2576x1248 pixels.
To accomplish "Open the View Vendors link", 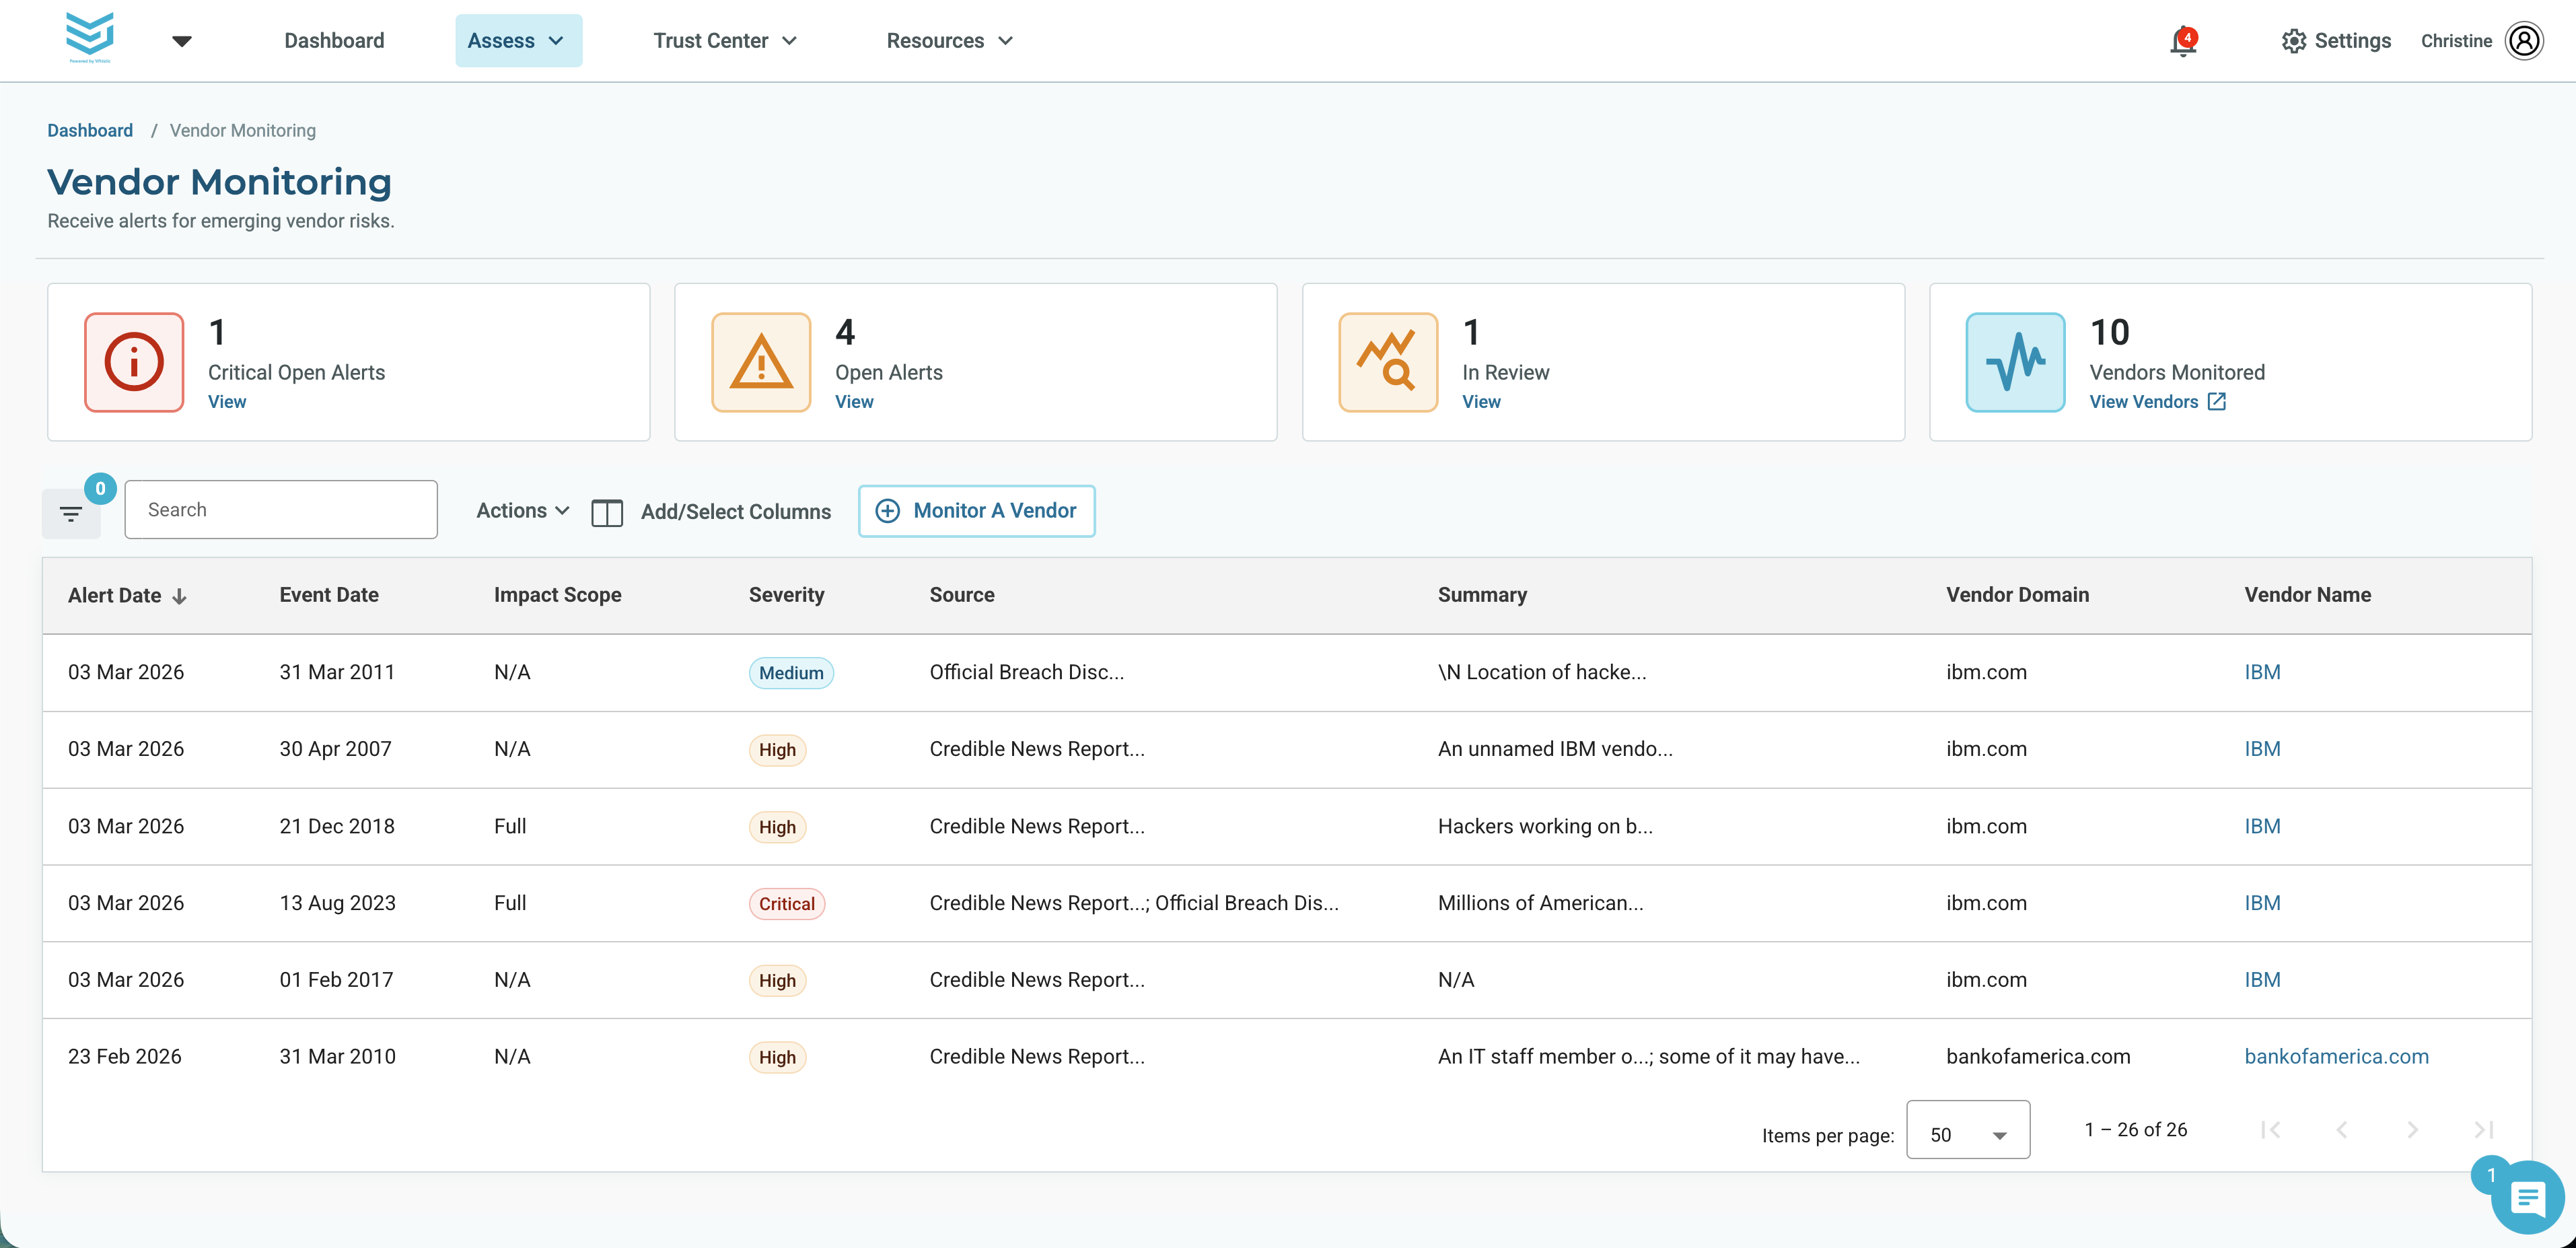I will pyautogui.click(x=2157, y=402).
